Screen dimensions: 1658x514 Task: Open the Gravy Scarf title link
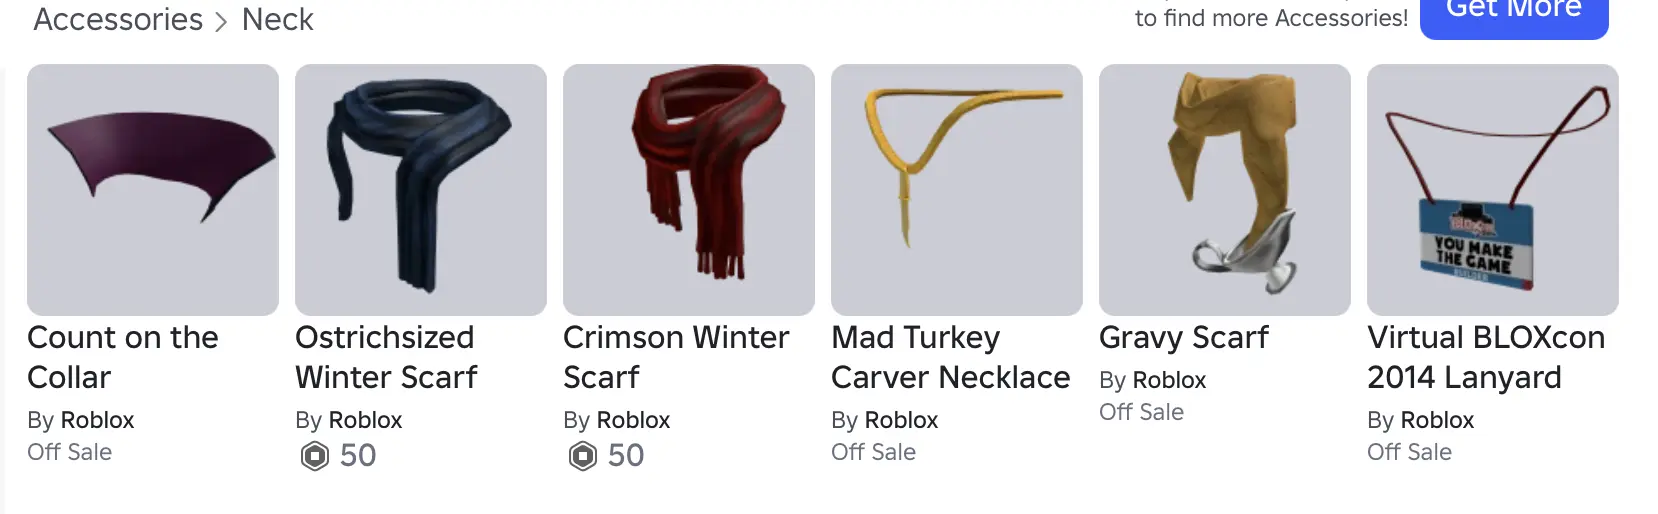pyautogui.click(x=1184, y=337)
